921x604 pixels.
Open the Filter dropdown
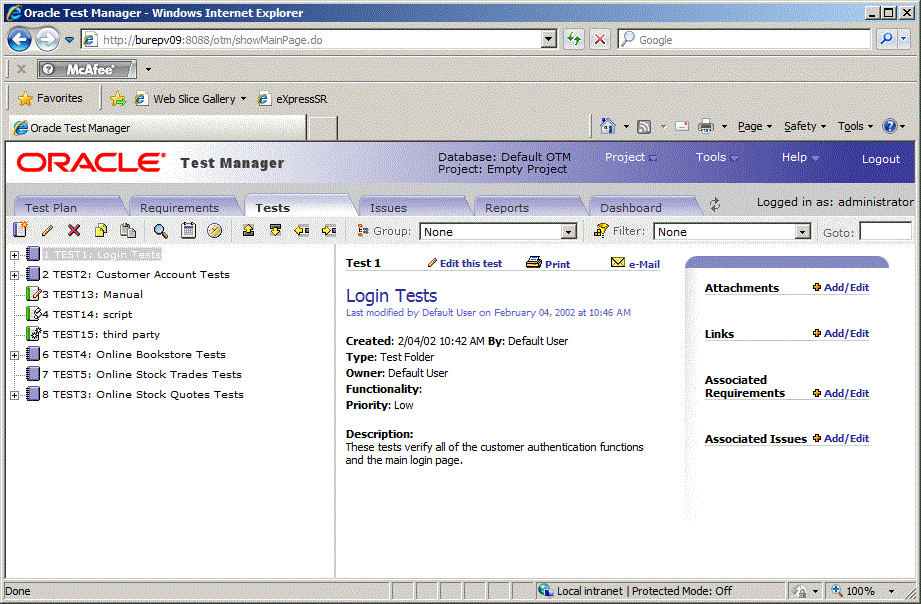tap(802, 231)
